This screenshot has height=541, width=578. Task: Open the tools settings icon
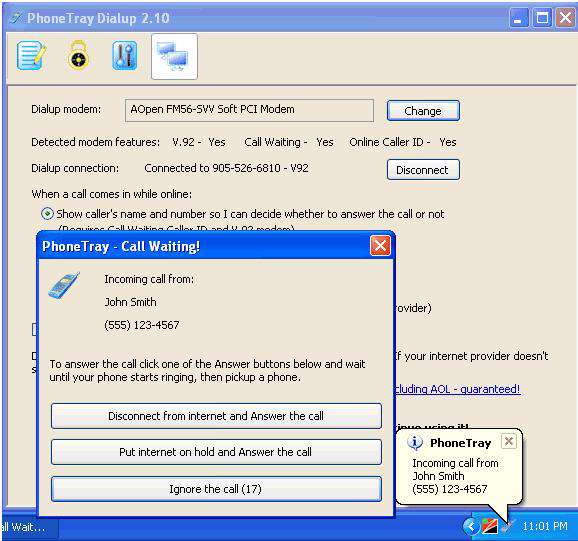tap(125, 56)
